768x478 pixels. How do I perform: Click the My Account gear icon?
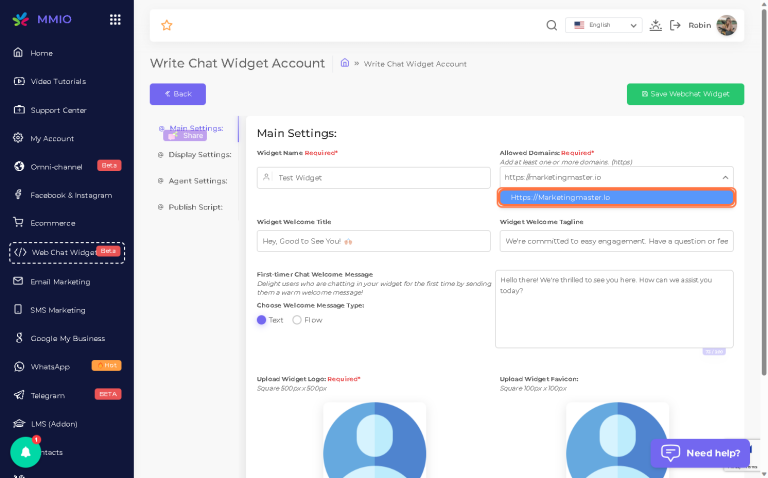pos(18,138)
